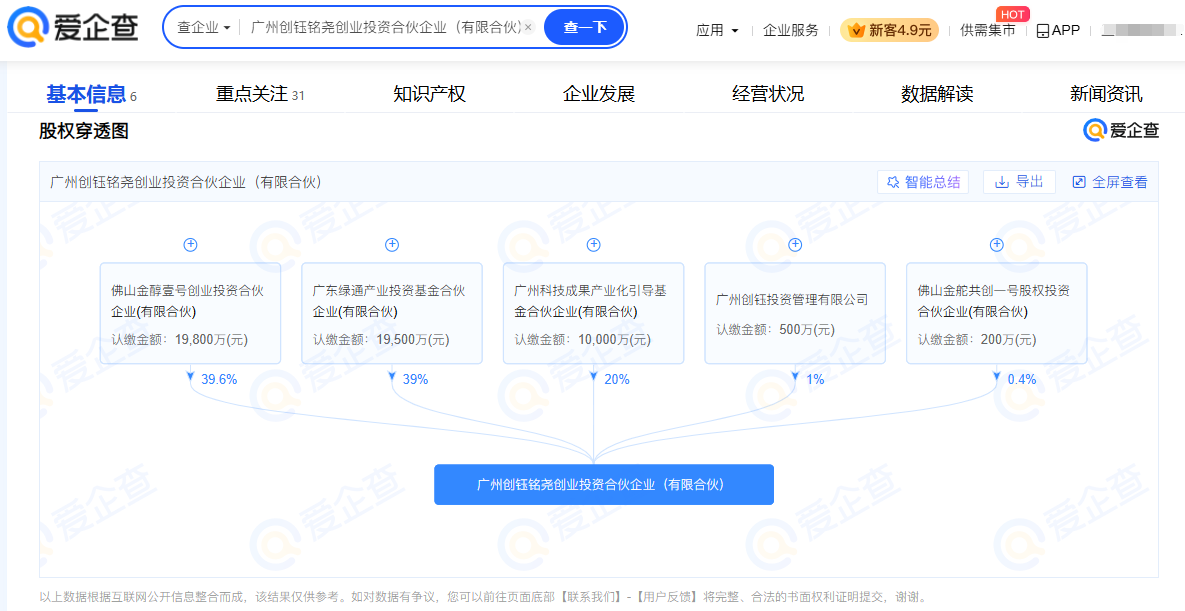Open the 应用 dropdown menu
This screenshot has width=1185, height=611.
(717, 30)
